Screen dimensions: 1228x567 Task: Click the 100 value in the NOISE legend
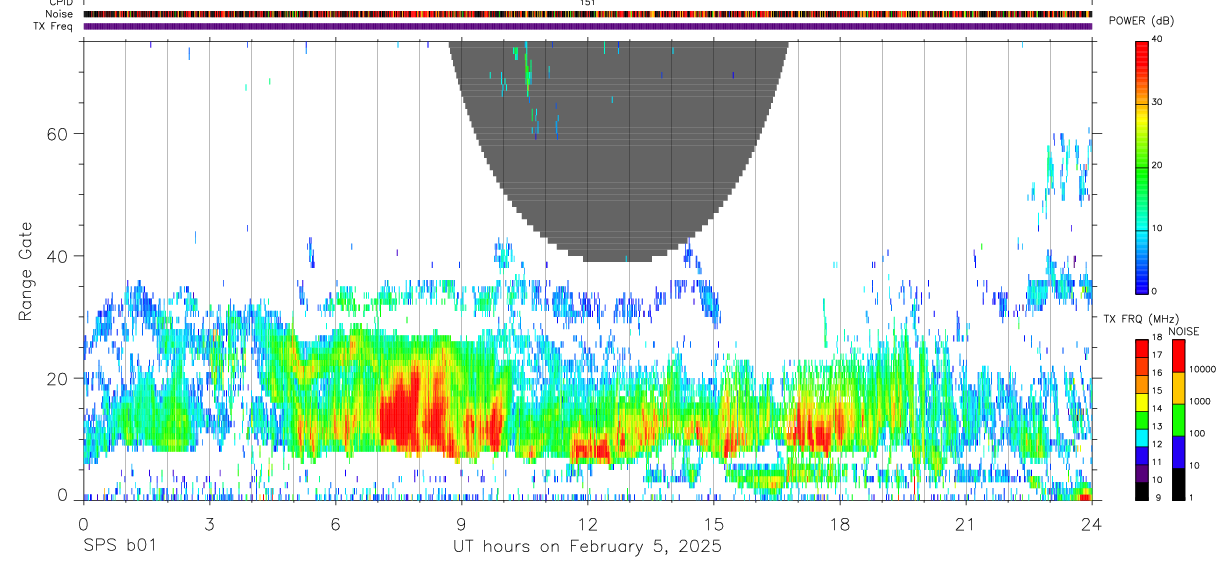coord(1196,433)
